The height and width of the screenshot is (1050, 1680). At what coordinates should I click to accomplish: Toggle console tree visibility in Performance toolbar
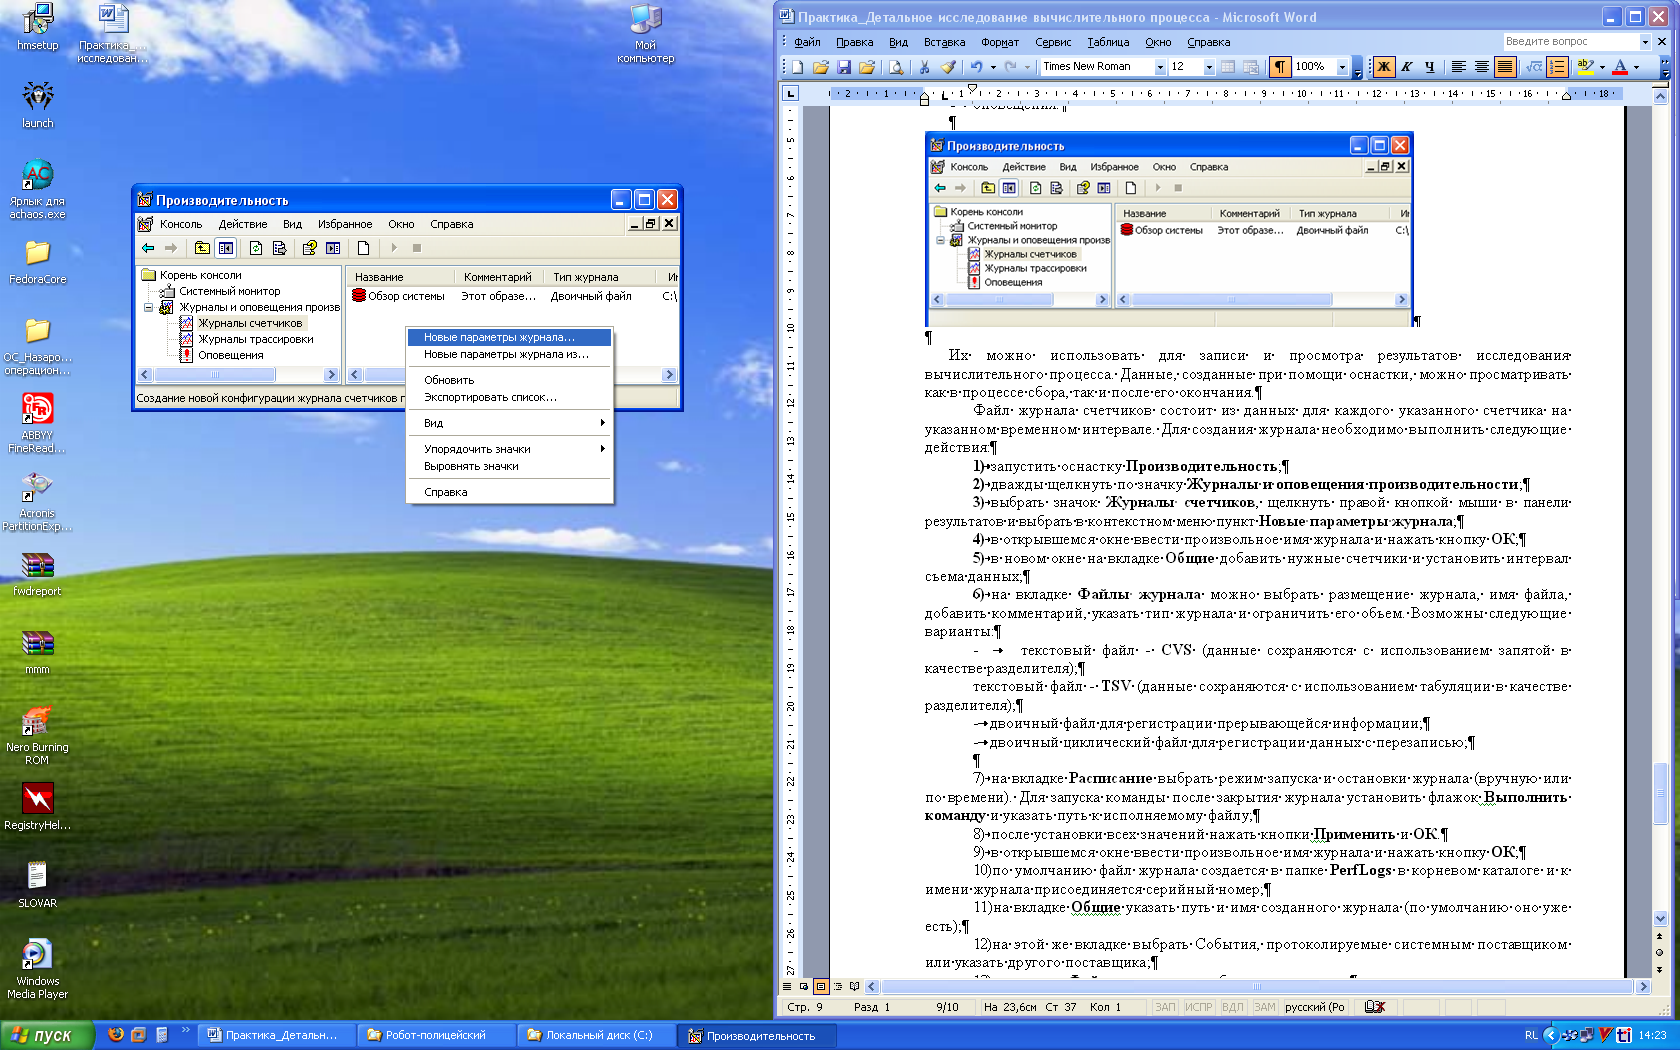point(226,248)
